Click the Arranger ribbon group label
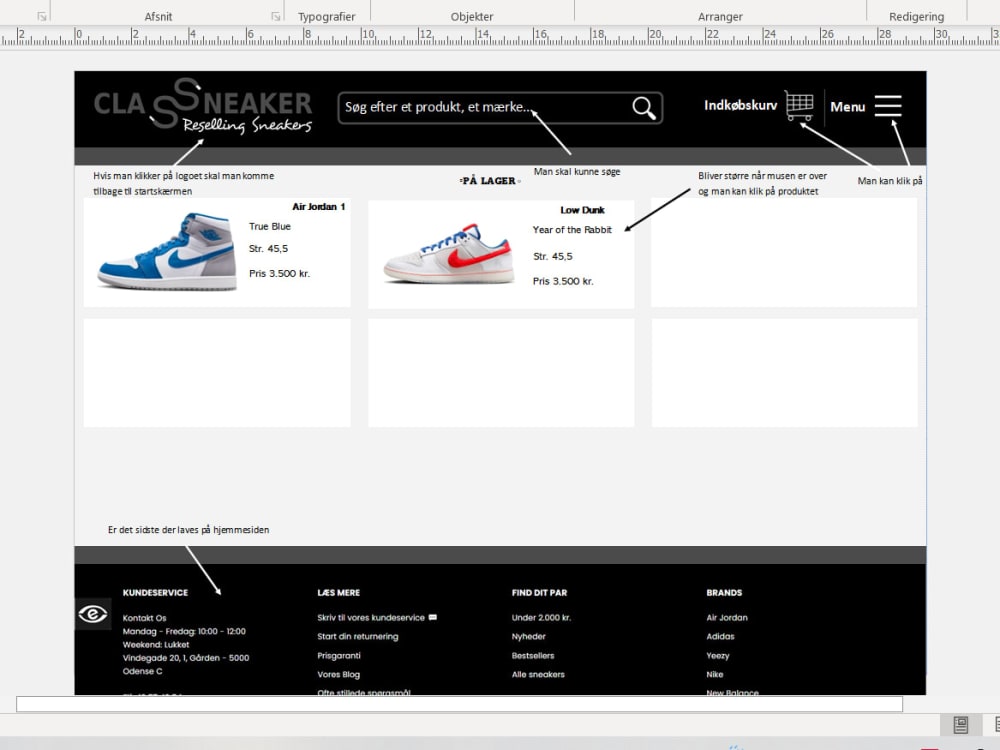Screen dimensions: 1000x750 point(720,17)
